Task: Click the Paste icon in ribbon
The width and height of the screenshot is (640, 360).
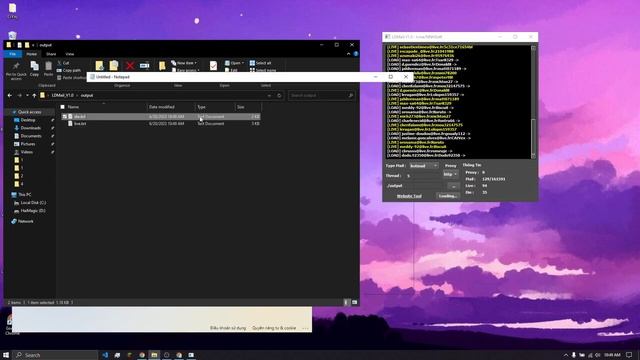Action: (x=49, y=66)
